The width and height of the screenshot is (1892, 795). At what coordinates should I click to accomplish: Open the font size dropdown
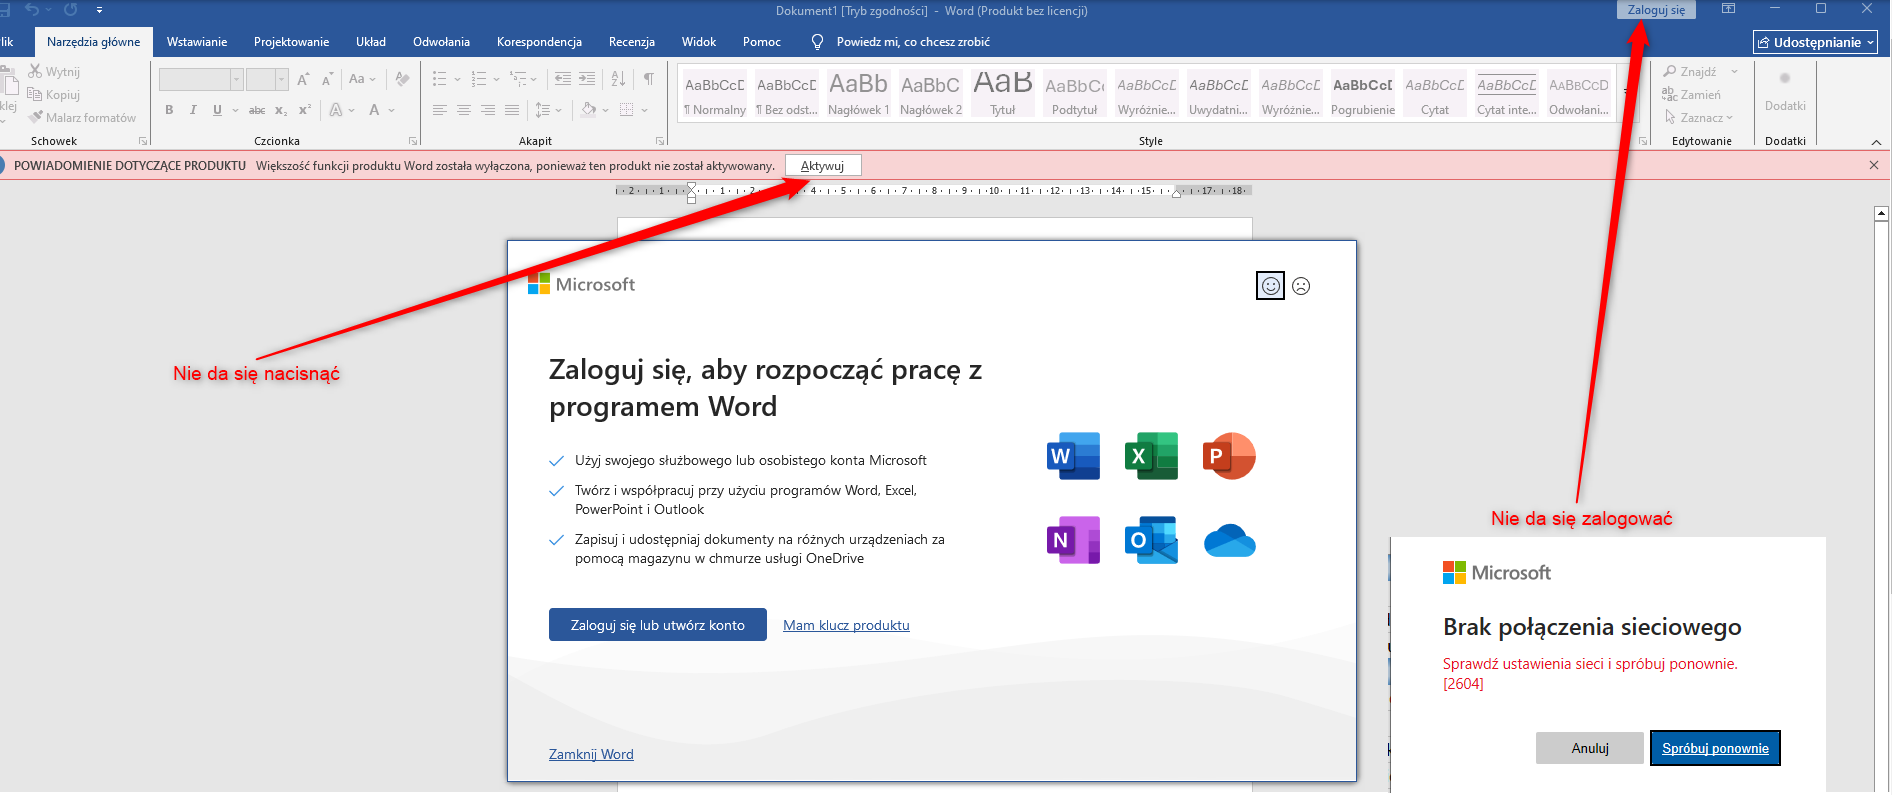click(x=282, y=79)
